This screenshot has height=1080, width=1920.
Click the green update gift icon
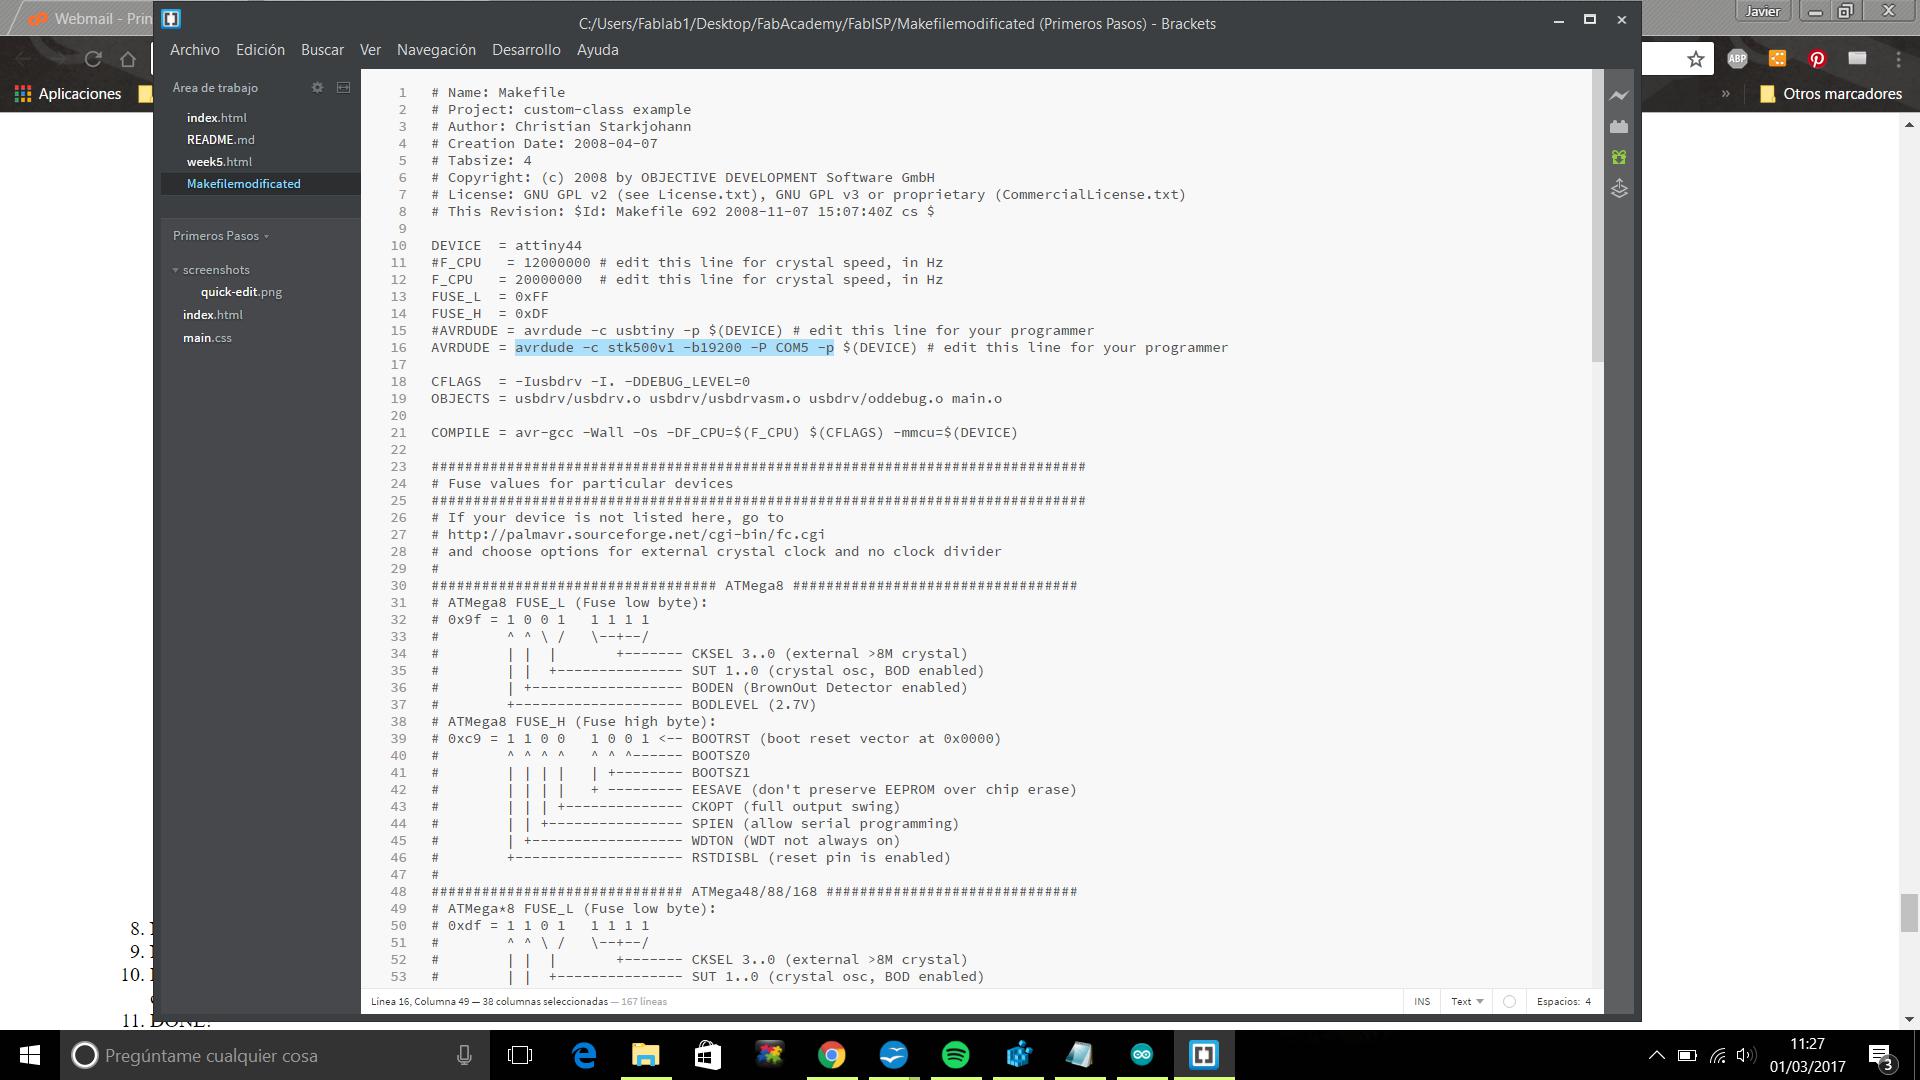tap(1619, 157)
